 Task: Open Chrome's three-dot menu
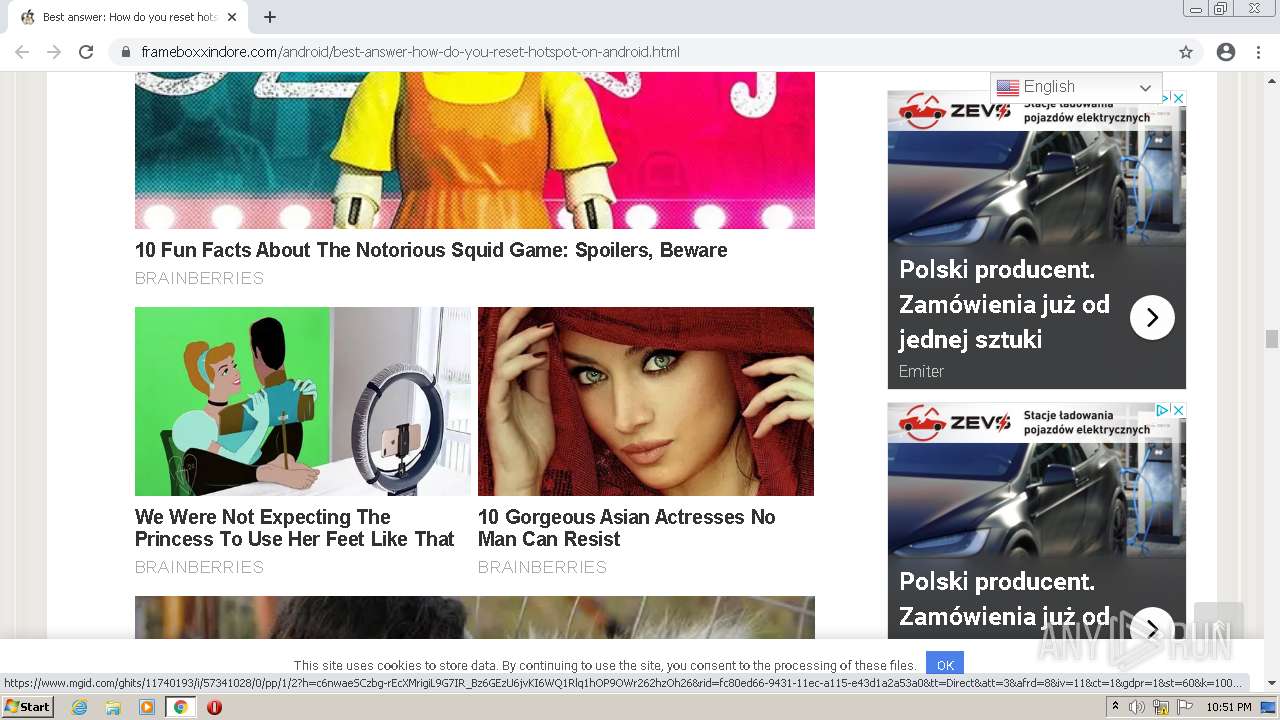click(1258, 52)
